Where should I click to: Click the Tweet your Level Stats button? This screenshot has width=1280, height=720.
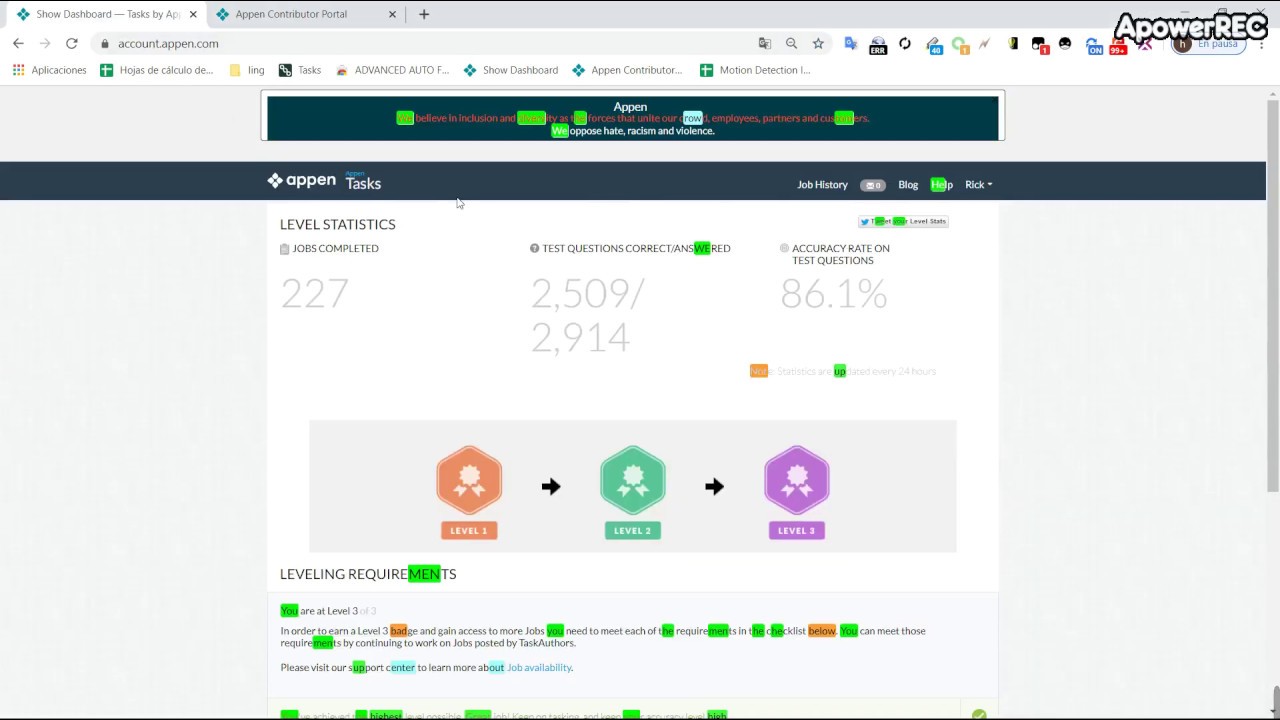903,221
